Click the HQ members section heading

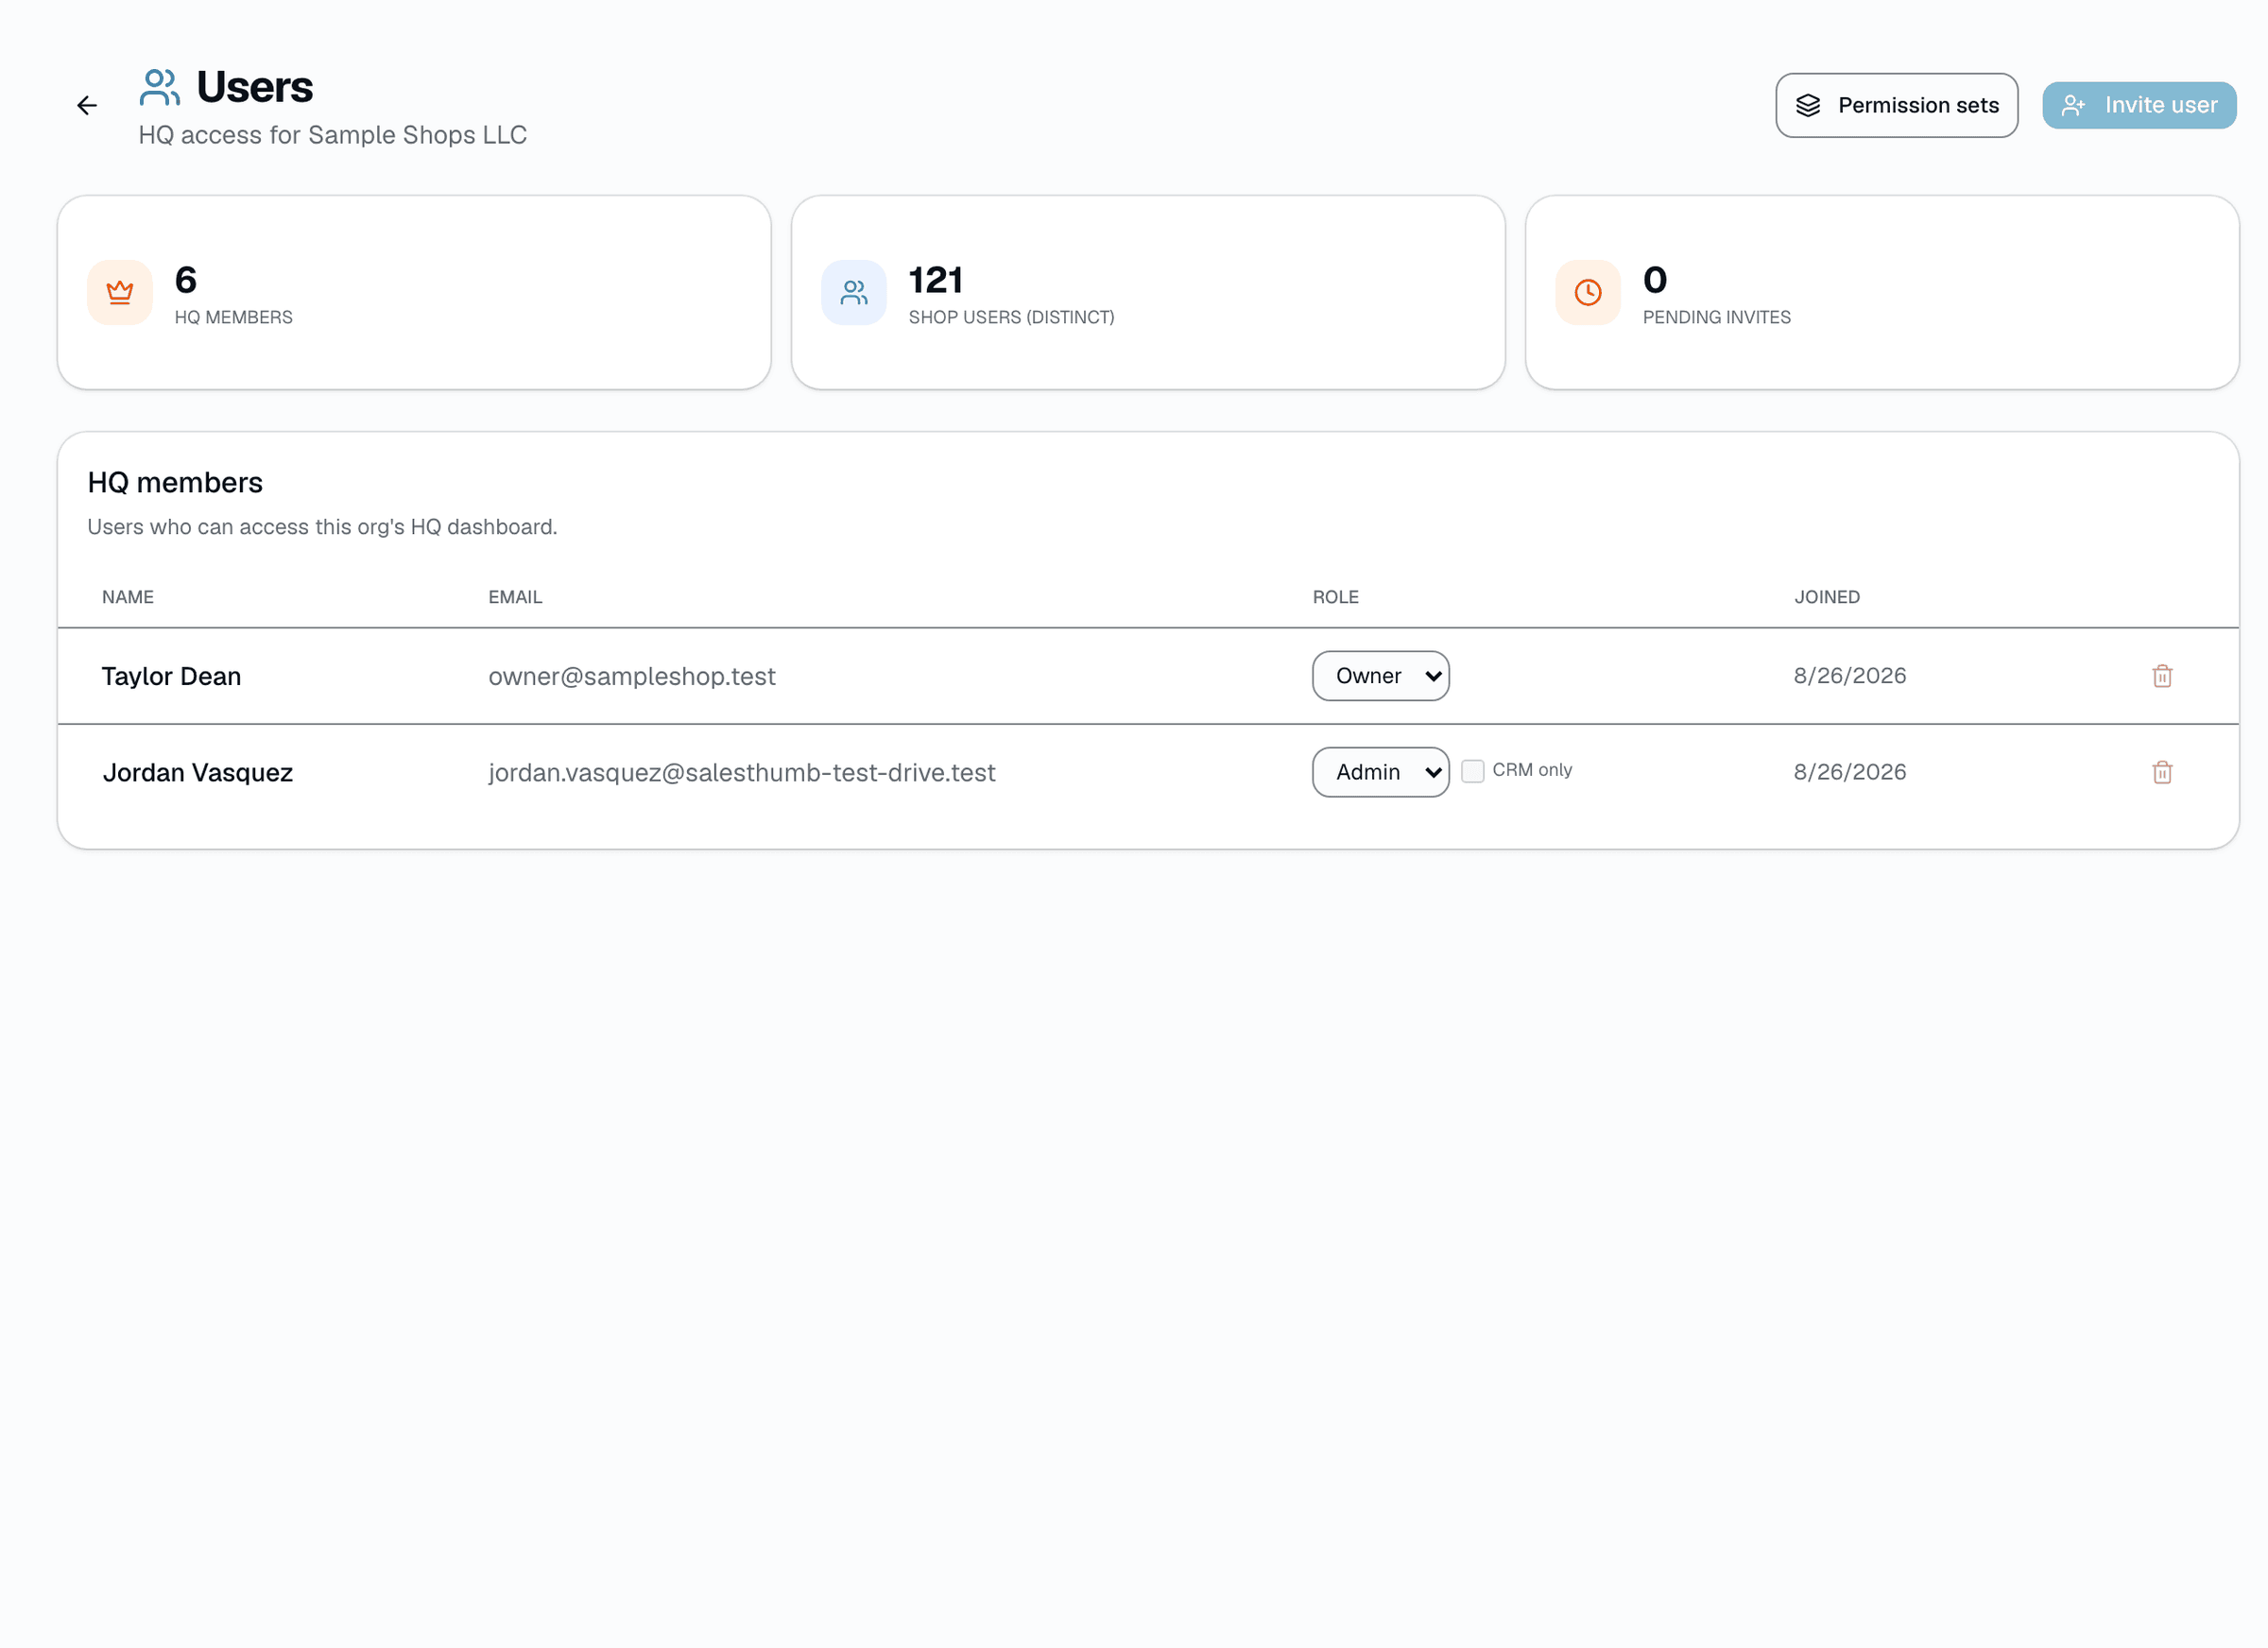click(x=175, y=483)
